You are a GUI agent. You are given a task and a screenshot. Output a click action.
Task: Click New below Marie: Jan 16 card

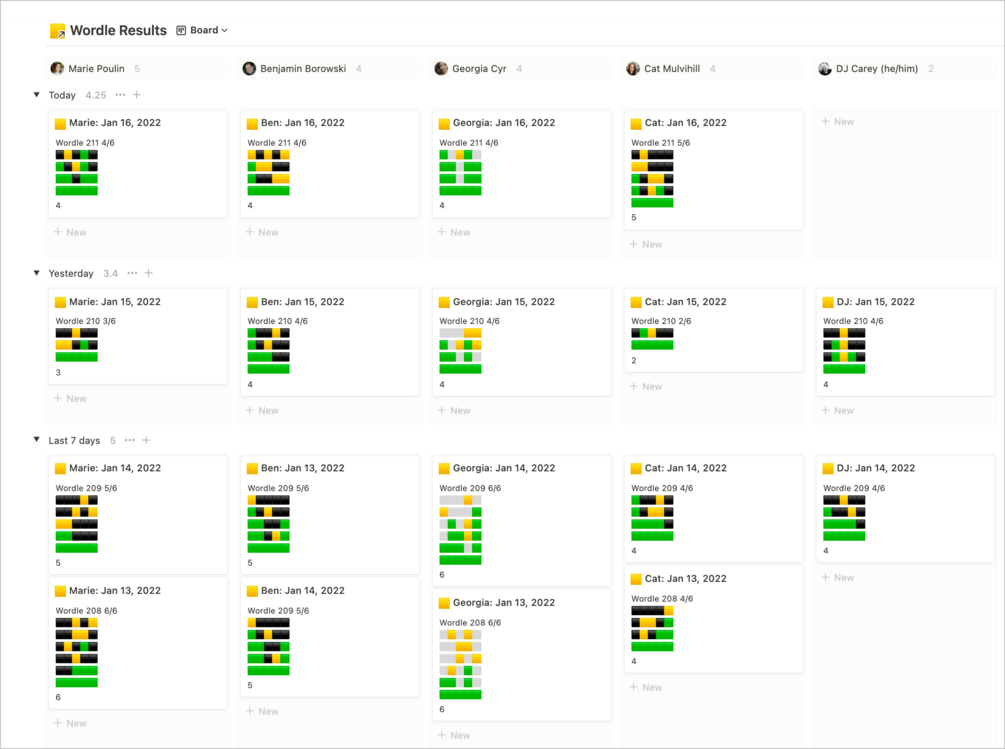tap(70, 232)
